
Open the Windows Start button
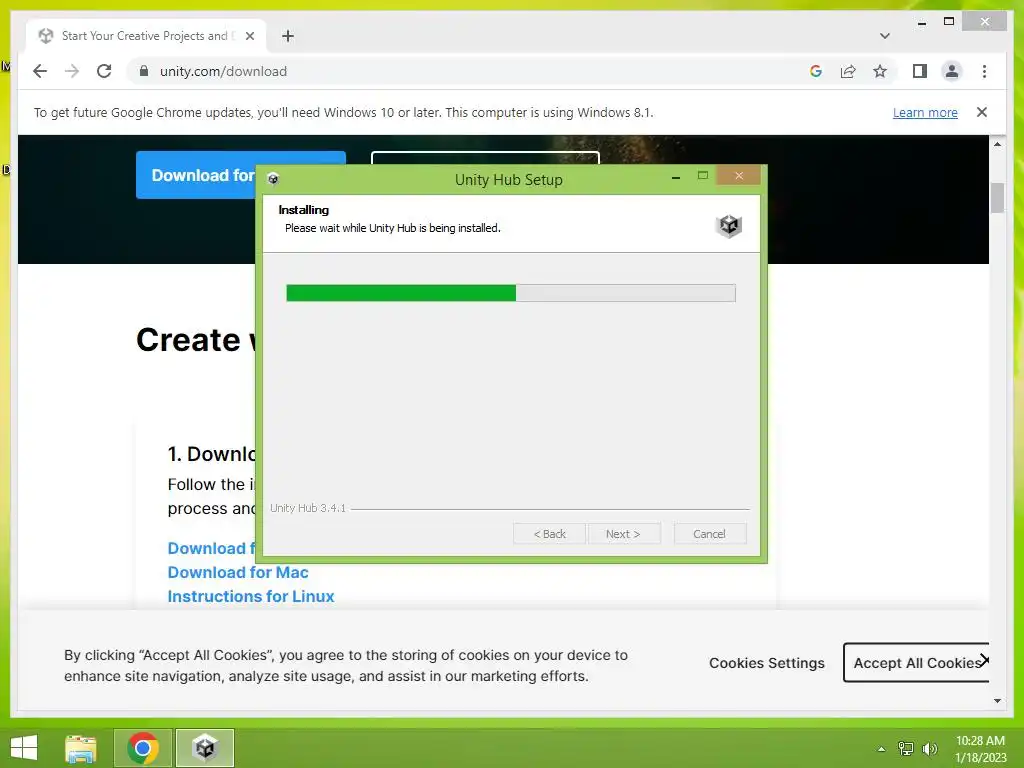(24, 748)
